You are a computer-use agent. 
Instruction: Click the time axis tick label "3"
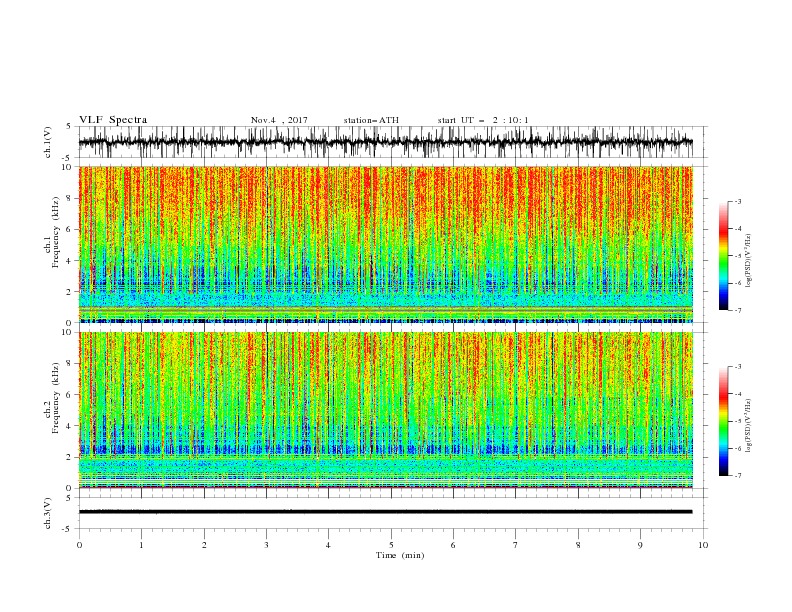pos(266,545)
